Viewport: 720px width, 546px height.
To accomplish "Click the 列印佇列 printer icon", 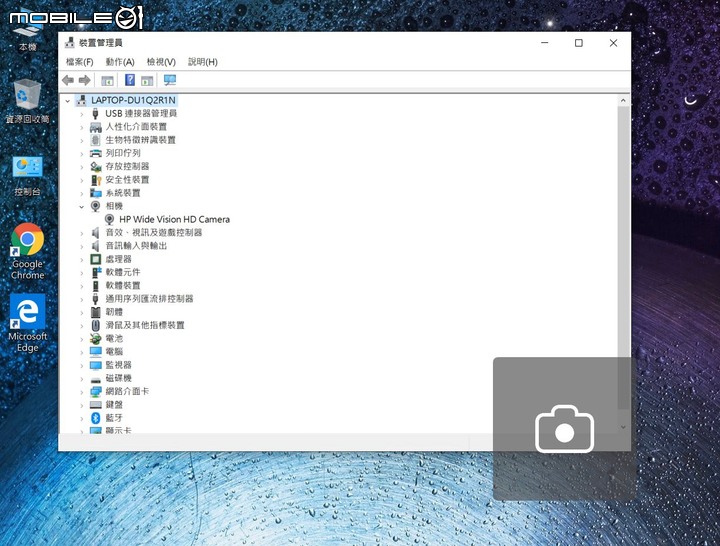I will (x=96, y=153).
